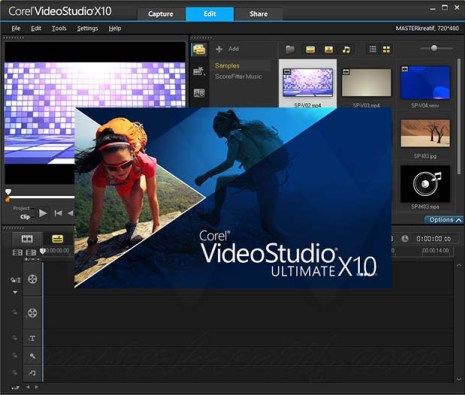Toggle ripple lock on the Overlay track
Image resolution: width=465 pixels, height=395 pixels.
(x=15, y=312)
